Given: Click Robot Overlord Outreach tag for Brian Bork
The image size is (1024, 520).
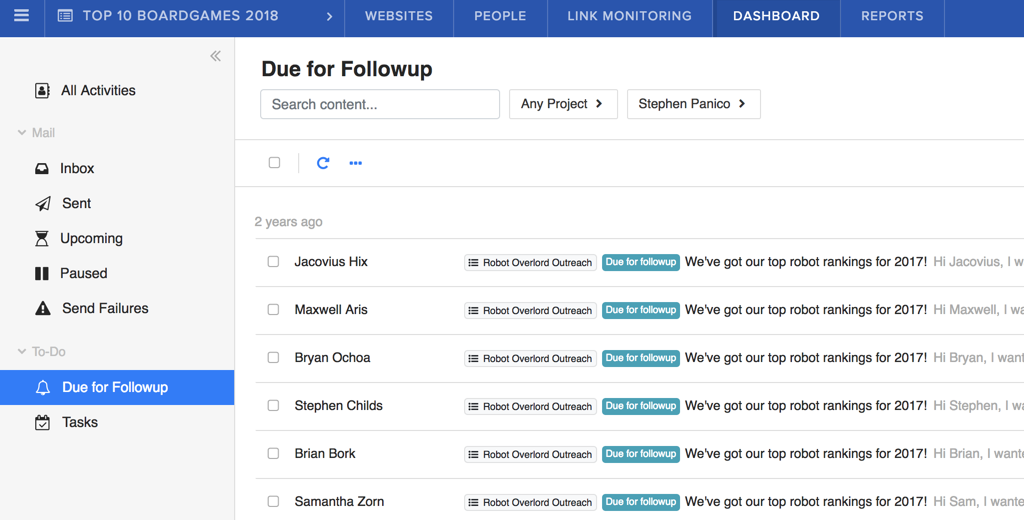Looking at the screenshot, I should (x=530, y=455).
